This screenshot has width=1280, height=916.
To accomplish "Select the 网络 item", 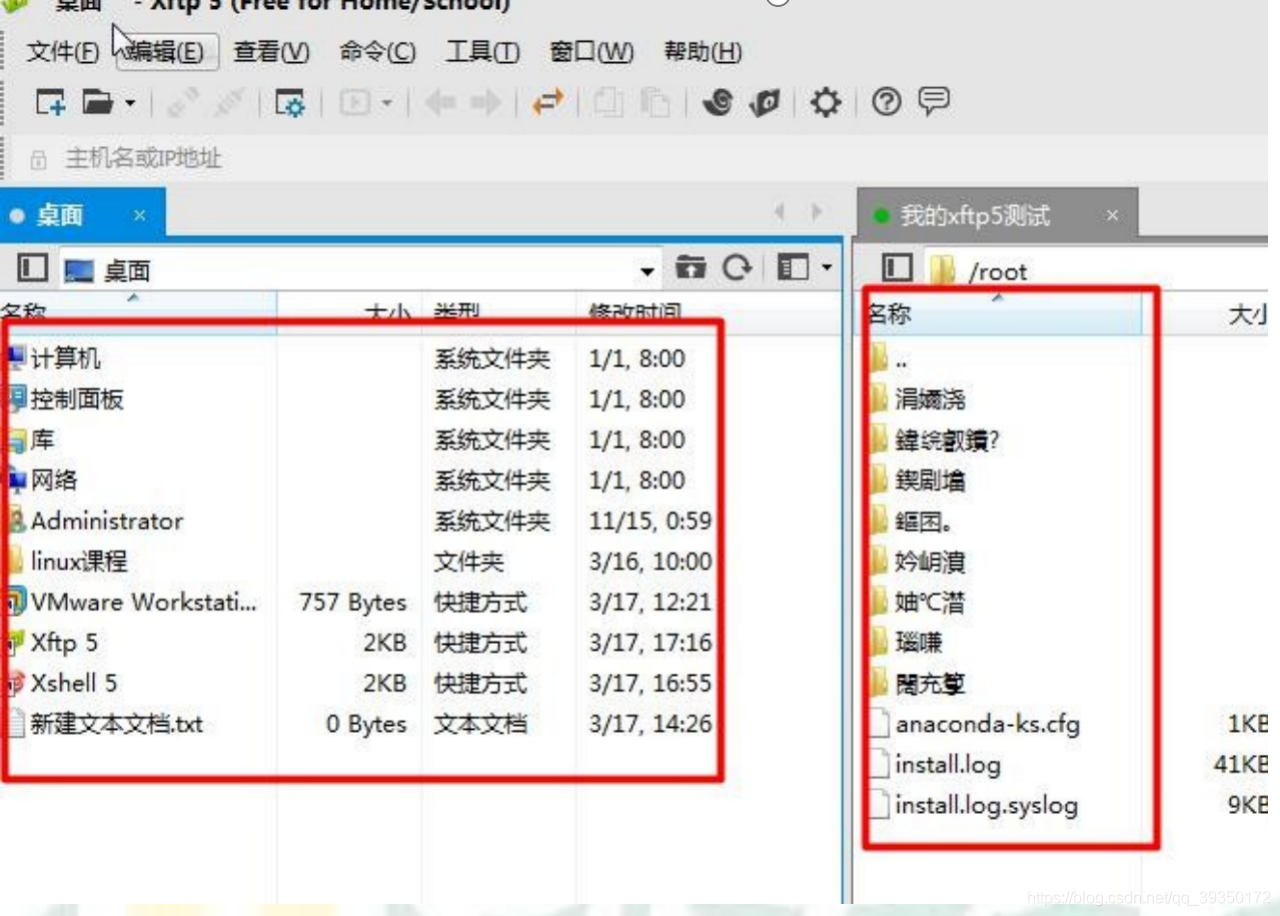I will (x=54, y=480).
